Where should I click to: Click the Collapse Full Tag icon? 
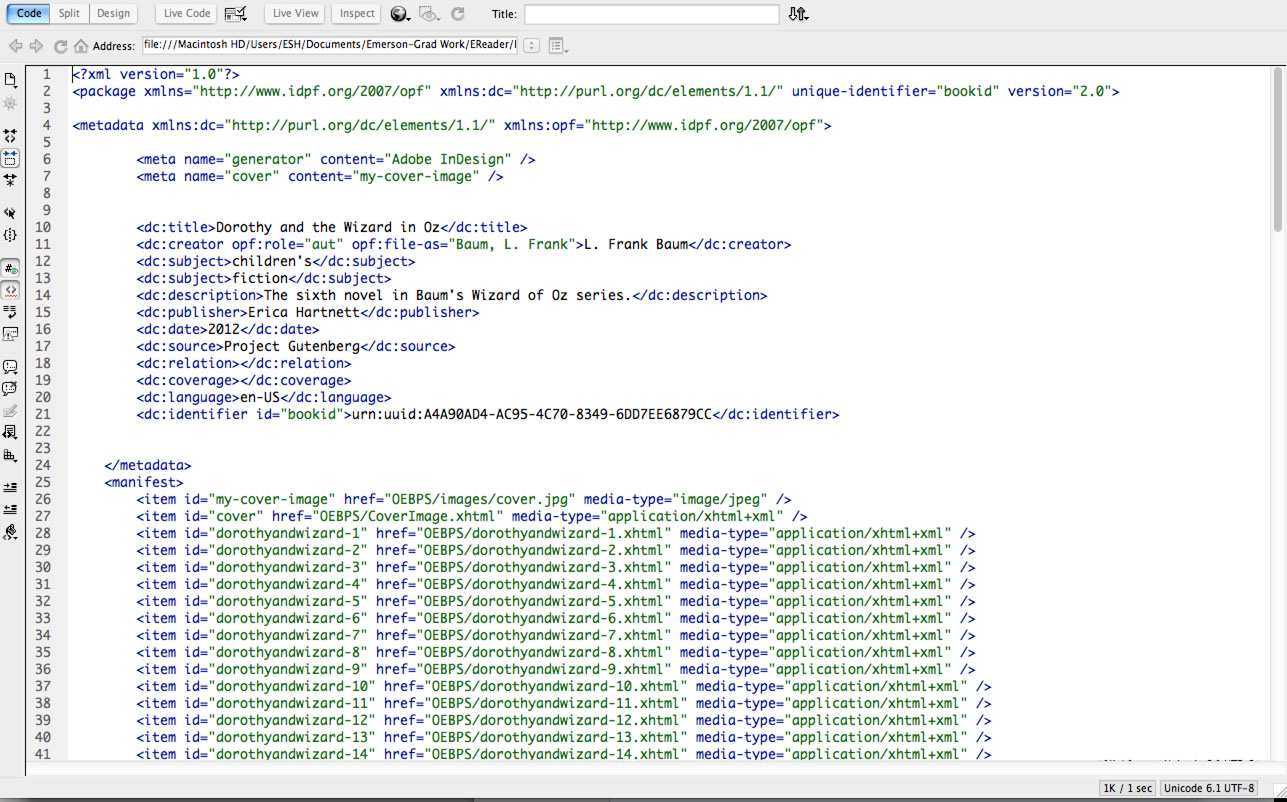[10, 135]
